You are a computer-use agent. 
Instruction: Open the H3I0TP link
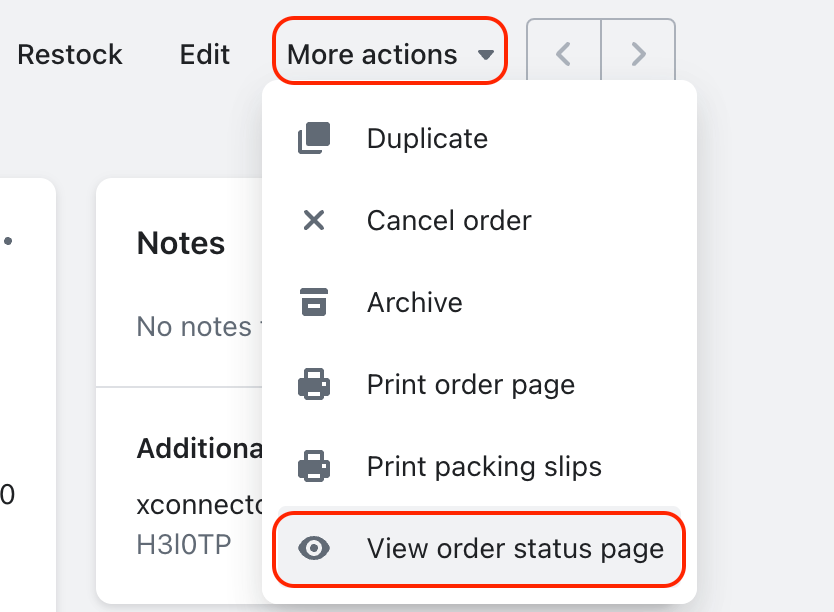(184, 544)
